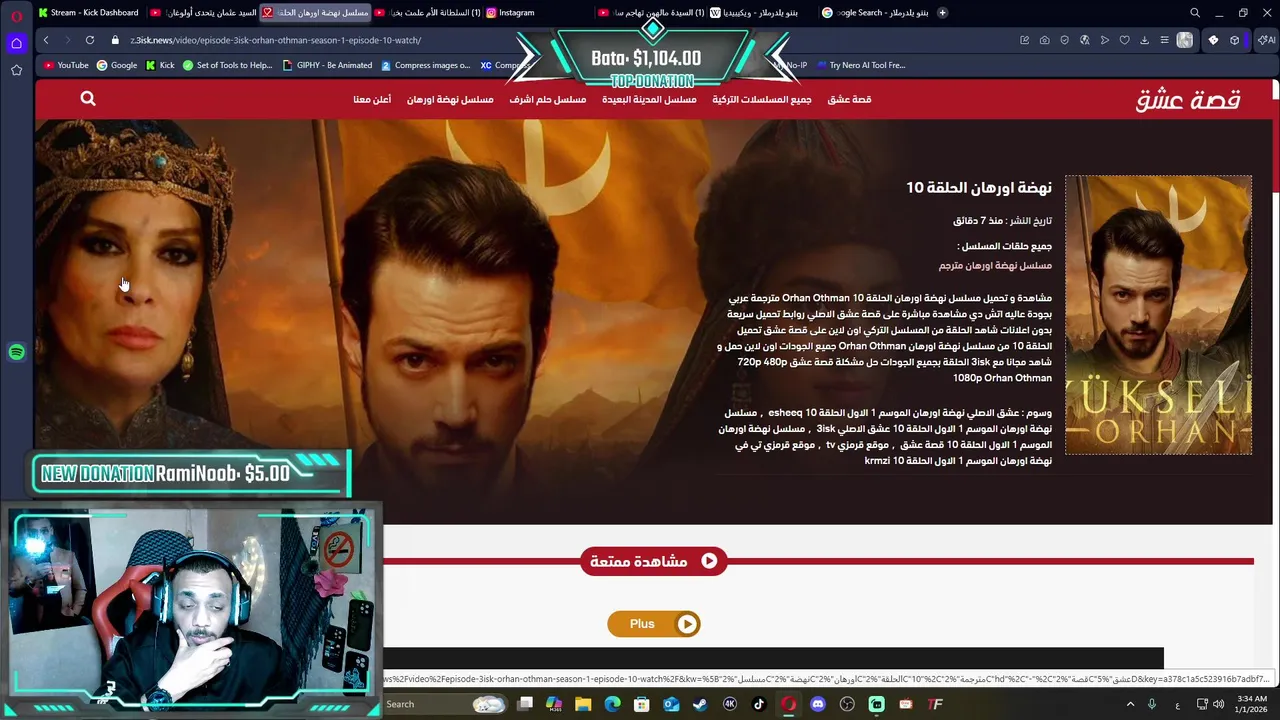Screen dimensions: 1280x720
Task: Open قصة عشق menu item
Action: click(x=849, y=99)
